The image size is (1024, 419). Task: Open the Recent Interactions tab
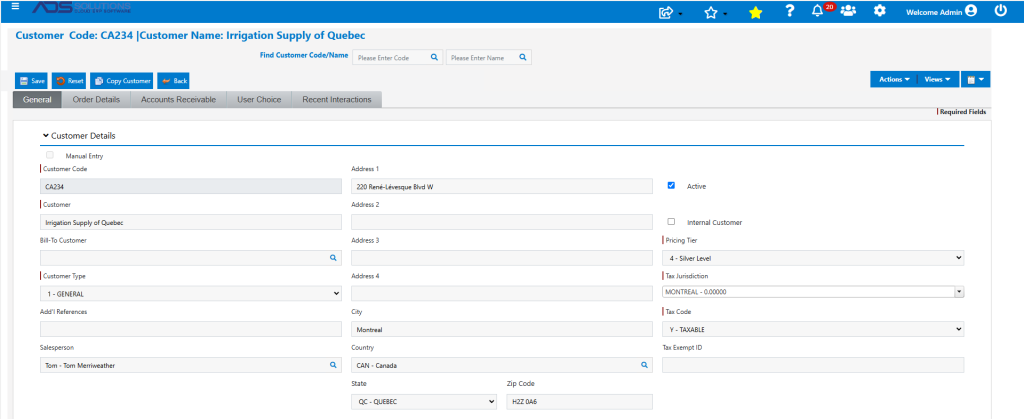point(337,100)
